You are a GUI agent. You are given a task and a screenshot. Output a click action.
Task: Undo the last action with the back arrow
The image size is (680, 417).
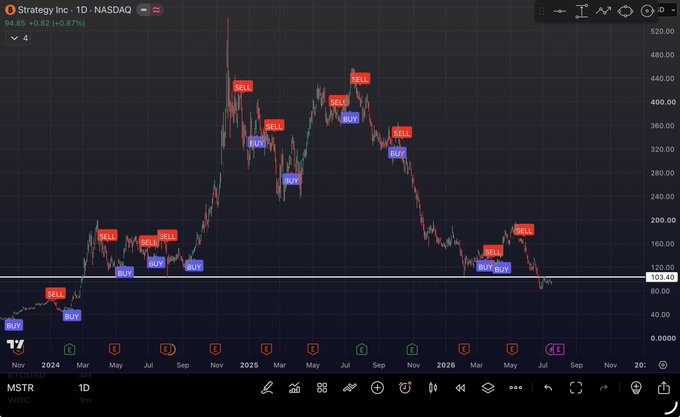point(548,388)
